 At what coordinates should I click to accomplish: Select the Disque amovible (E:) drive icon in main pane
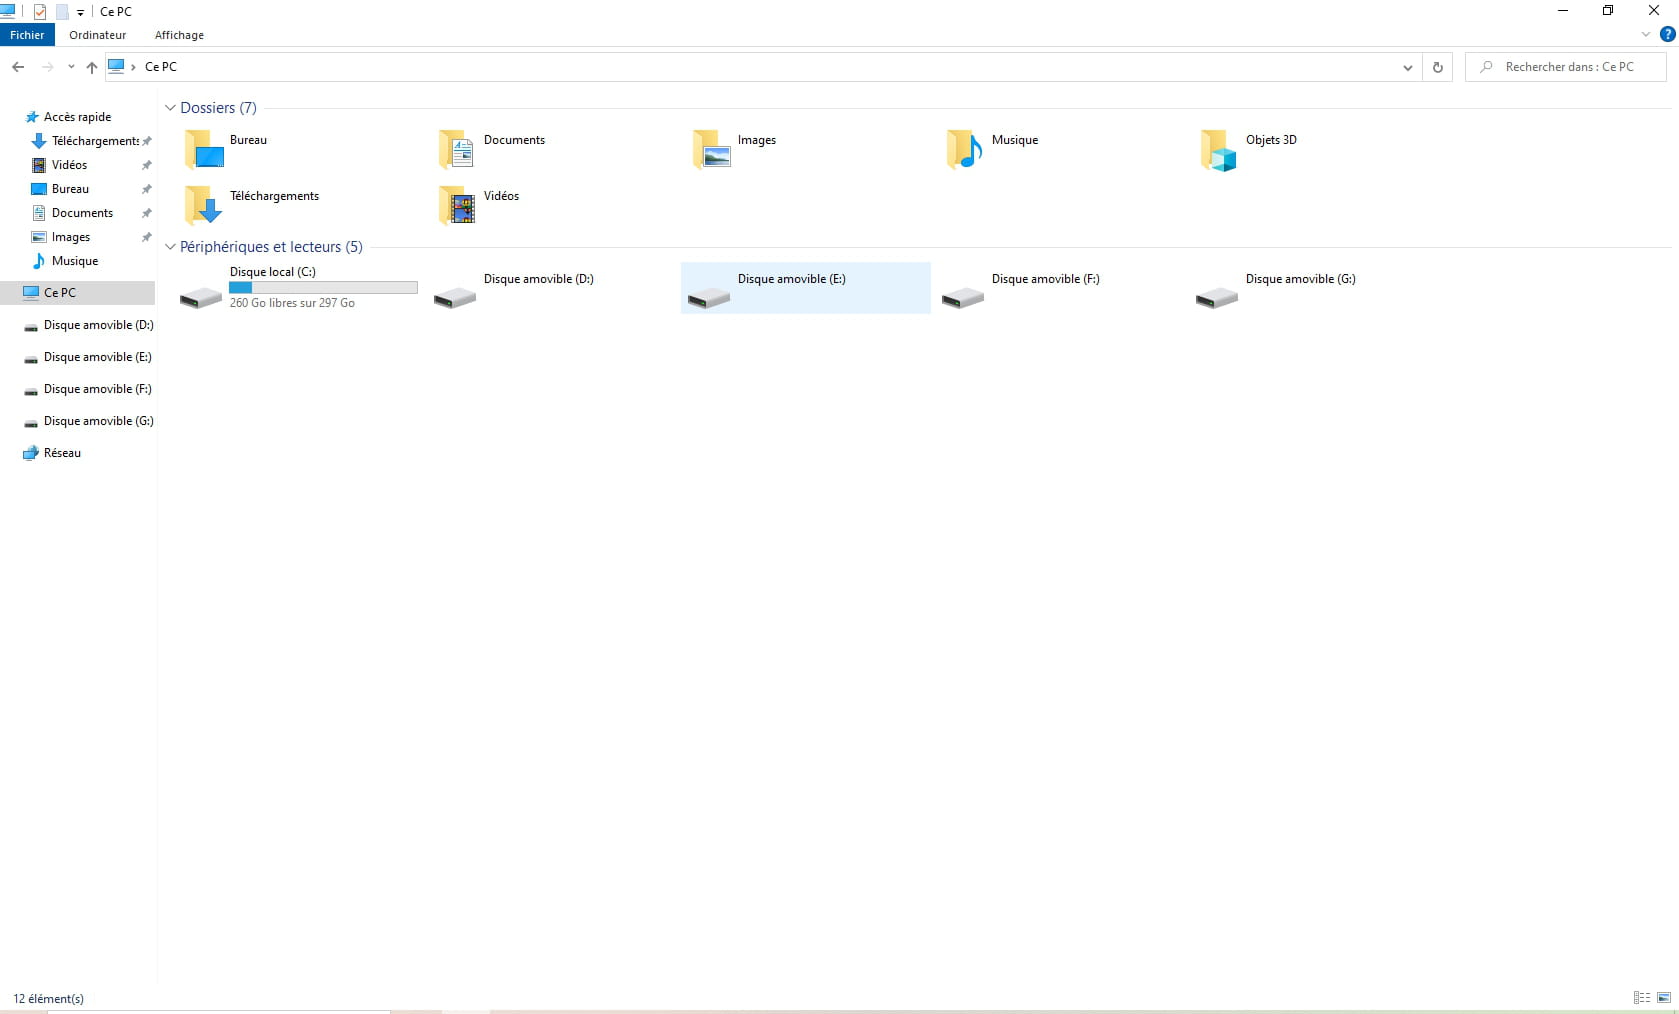point(709,297)
